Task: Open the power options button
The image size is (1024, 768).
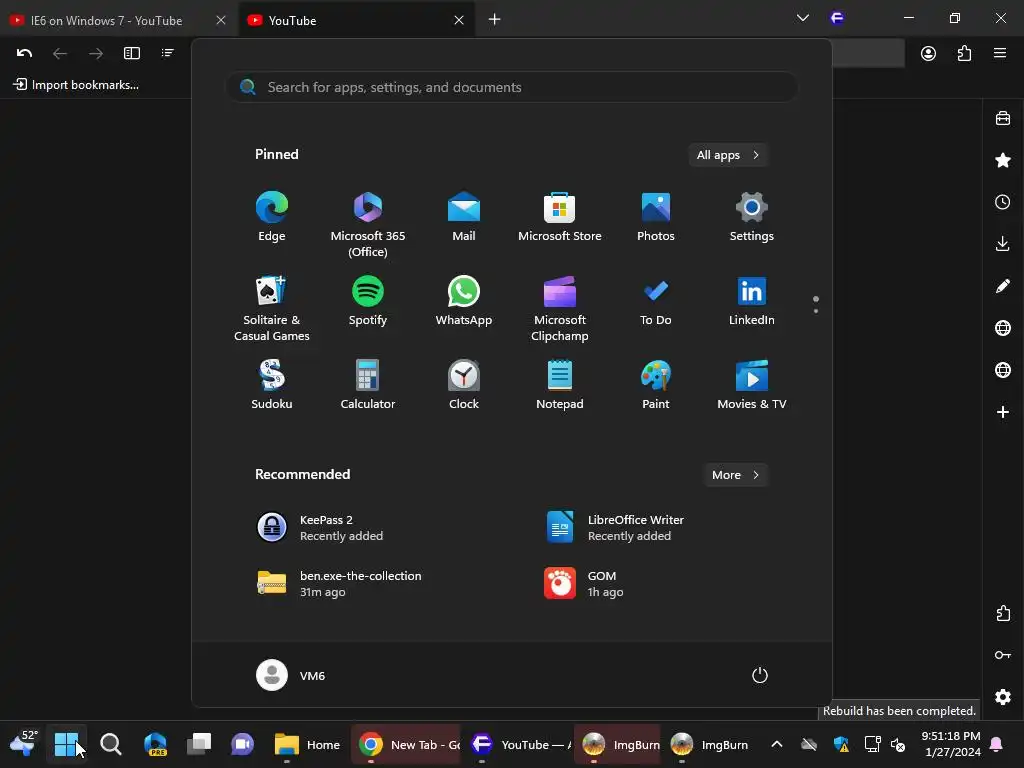Action: [760, 675]
